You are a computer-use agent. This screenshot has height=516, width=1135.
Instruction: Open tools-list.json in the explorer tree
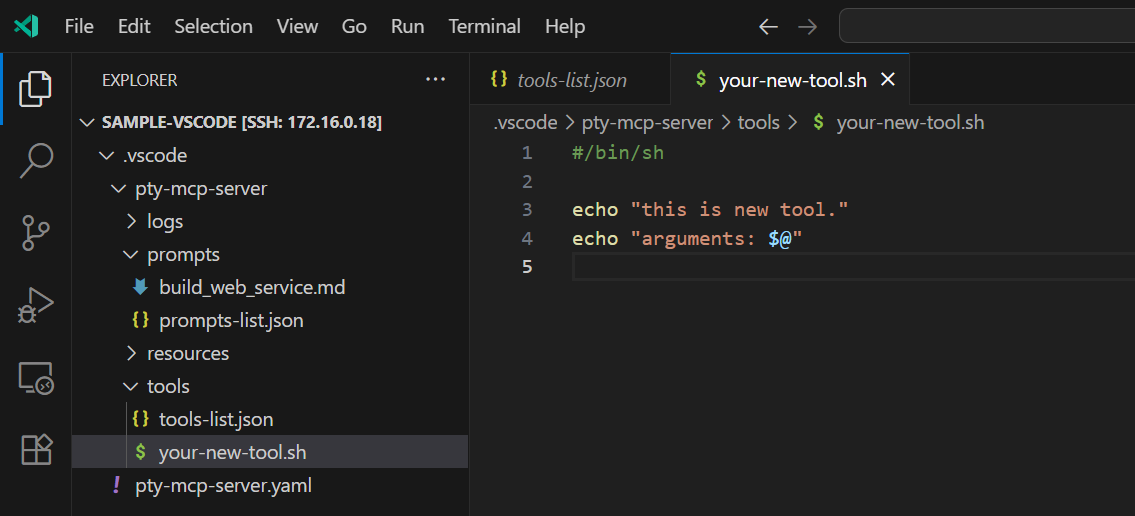pos(270,419)
